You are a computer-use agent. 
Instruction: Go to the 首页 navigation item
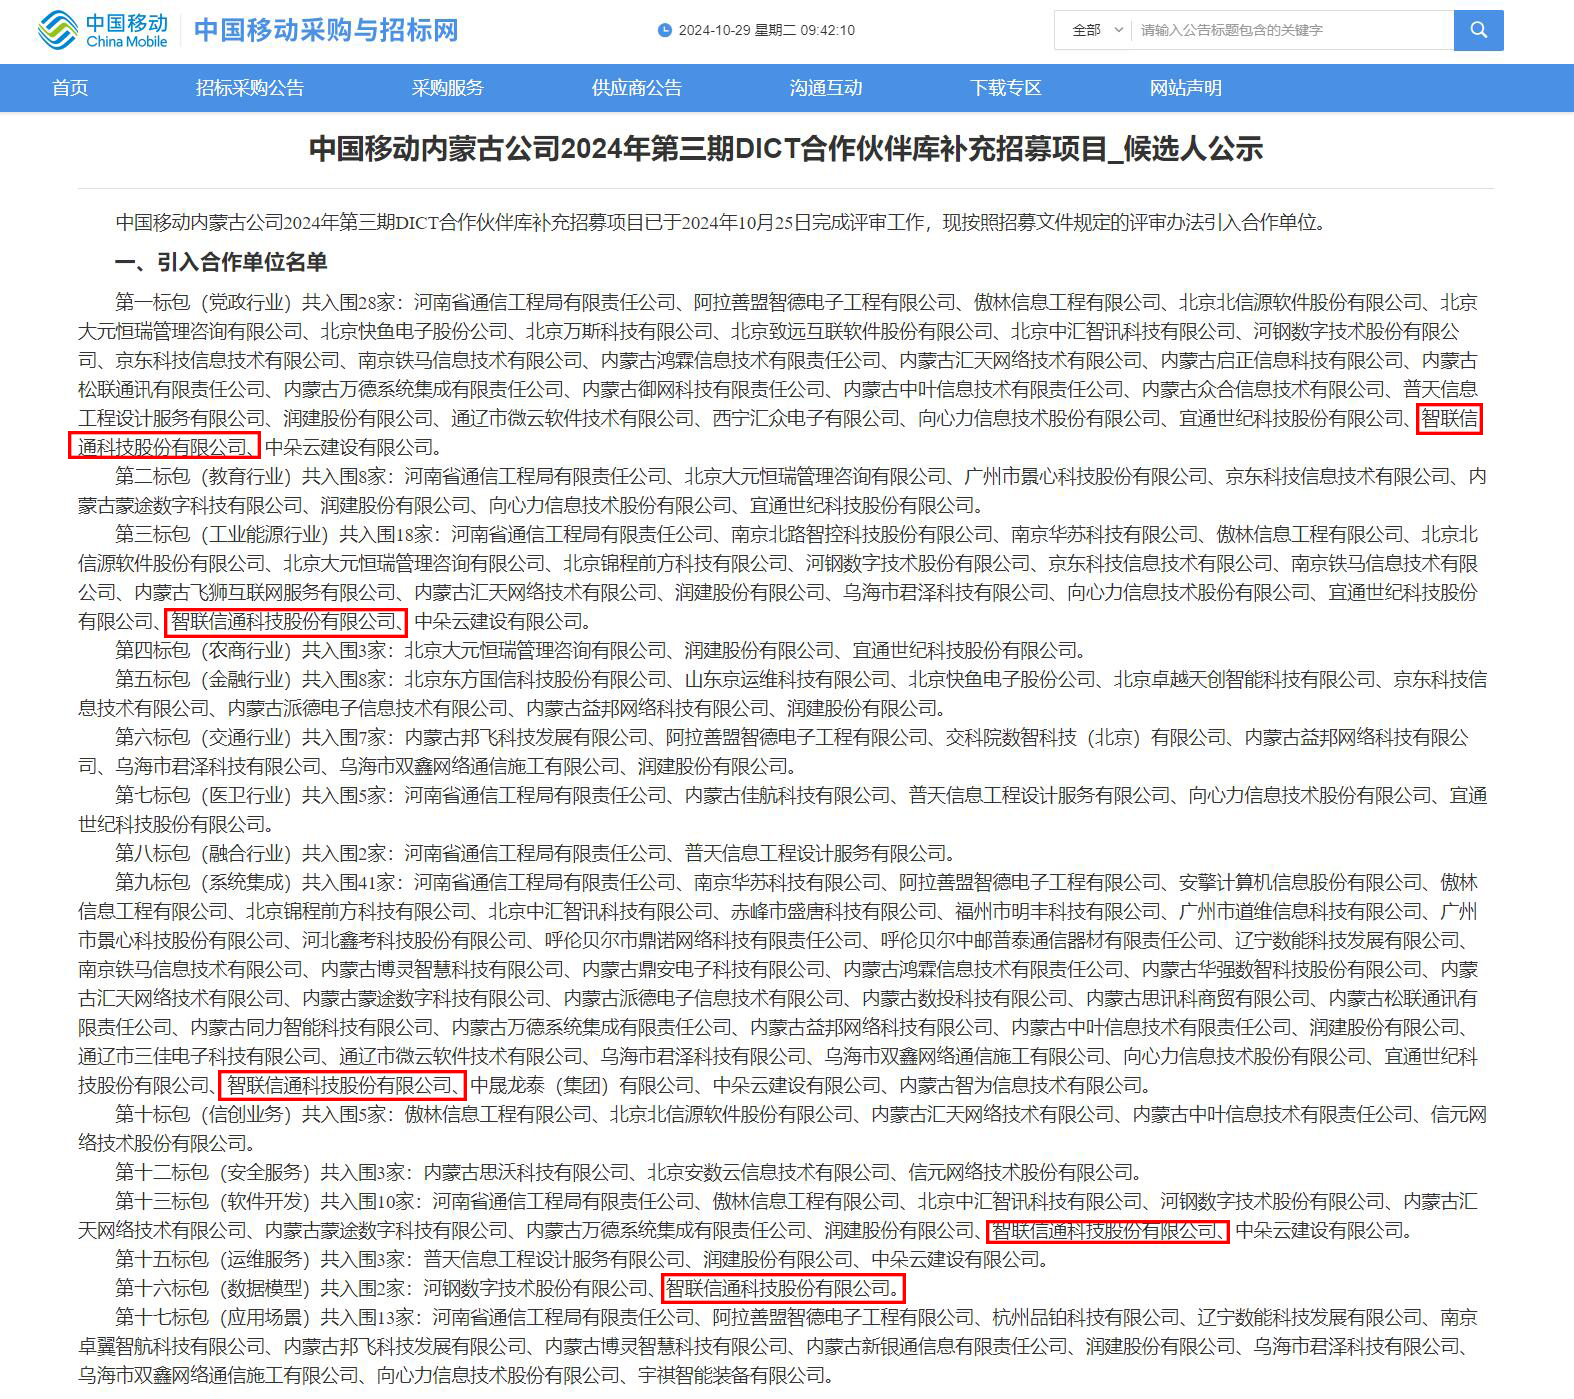(x=70, y=88)
